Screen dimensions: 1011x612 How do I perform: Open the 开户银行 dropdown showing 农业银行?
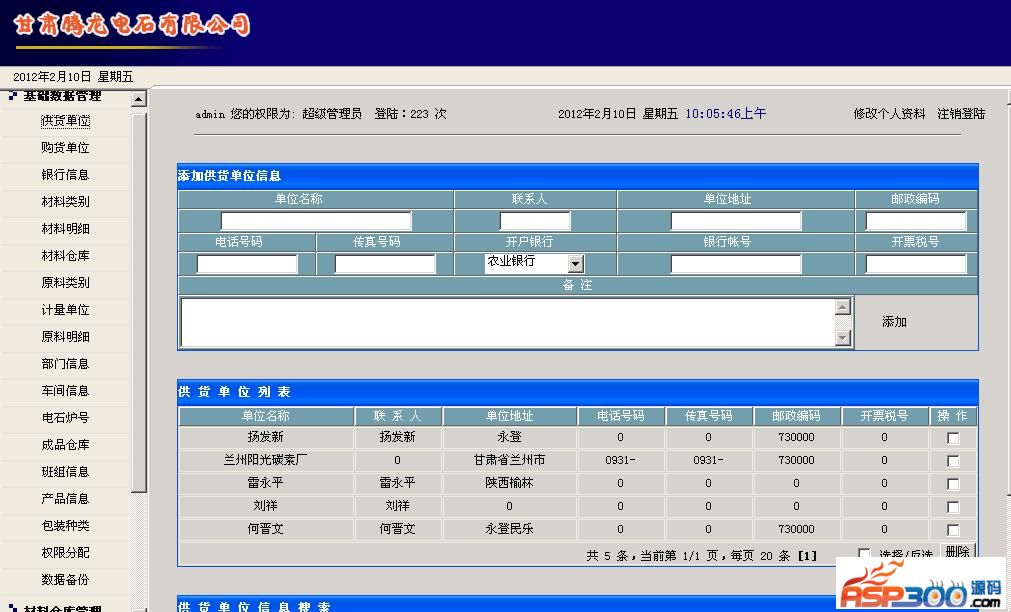click(x=575, y=264)
